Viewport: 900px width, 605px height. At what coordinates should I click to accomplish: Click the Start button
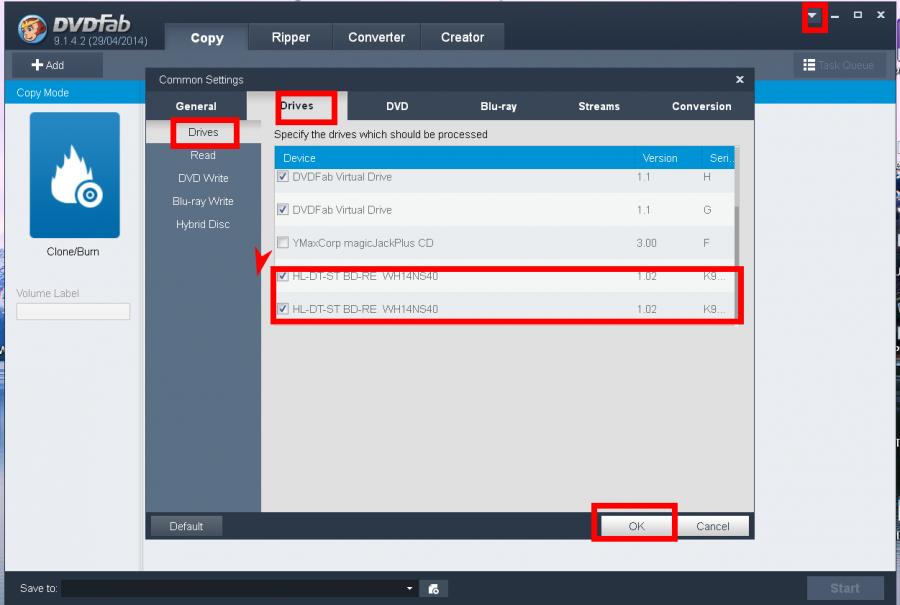(845, 588)
